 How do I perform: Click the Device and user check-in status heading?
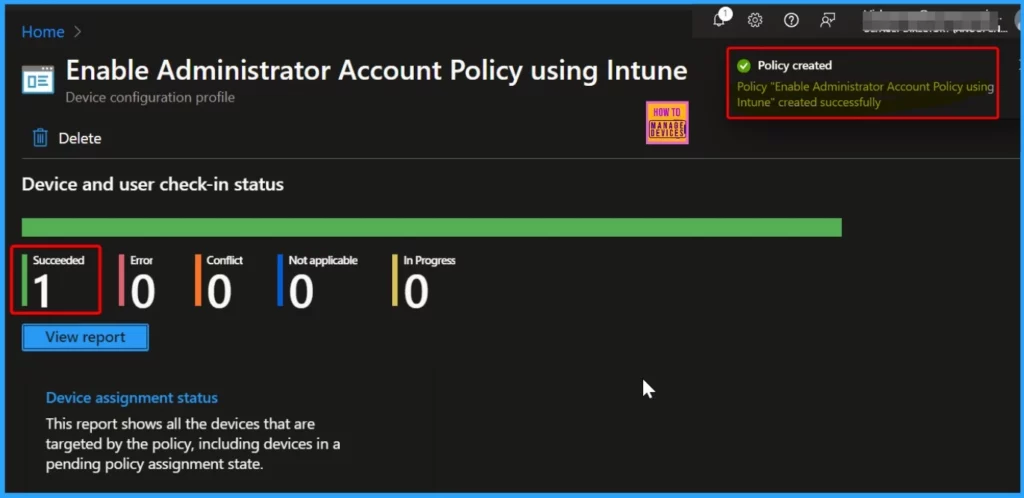coord(153,185)
